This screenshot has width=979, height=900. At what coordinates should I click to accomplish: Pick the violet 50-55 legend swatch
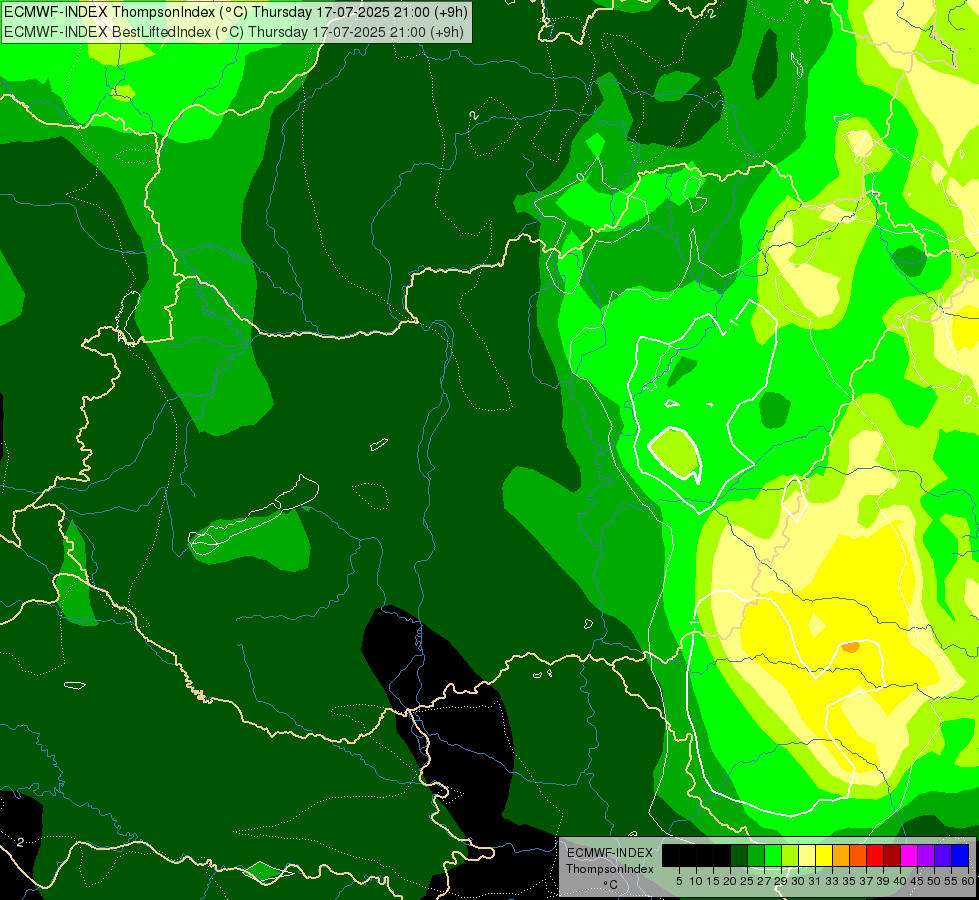[x=943, y=855]
